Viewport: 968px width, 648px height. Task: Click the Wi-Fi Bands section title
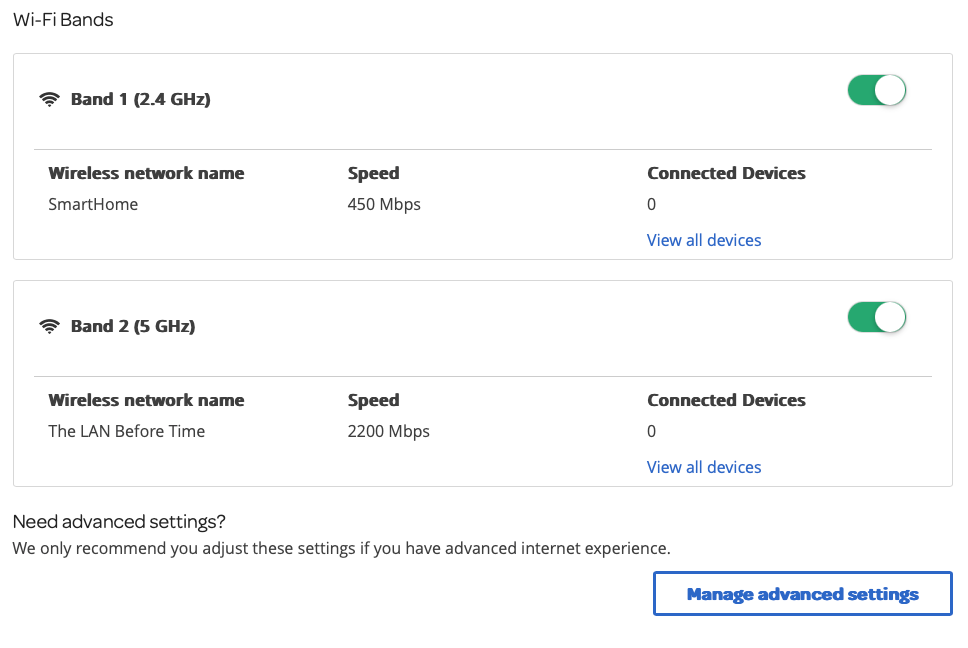(x=63, y=20)
